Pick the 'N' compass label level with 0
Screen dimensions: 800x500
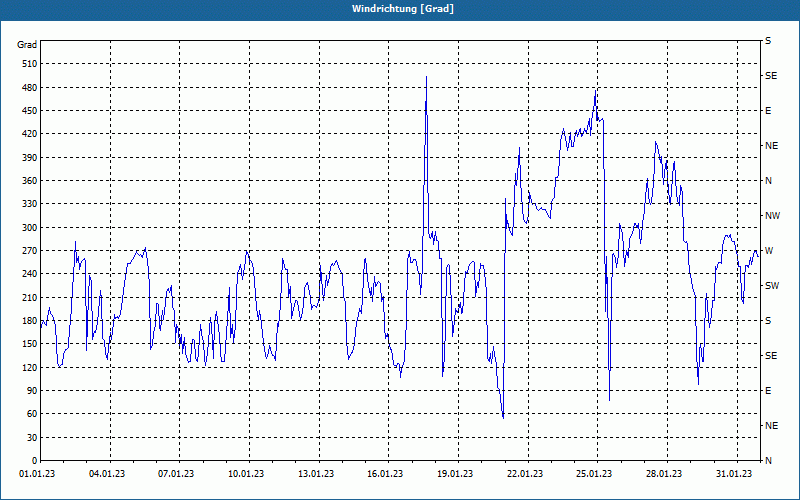(x=768, y=461)
